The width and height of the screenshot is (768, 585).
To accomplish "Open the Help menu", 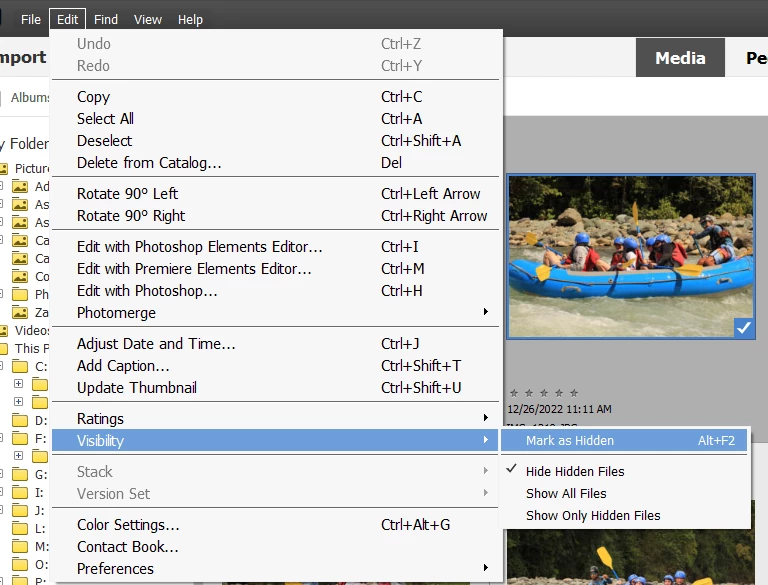I will [190, 20].
